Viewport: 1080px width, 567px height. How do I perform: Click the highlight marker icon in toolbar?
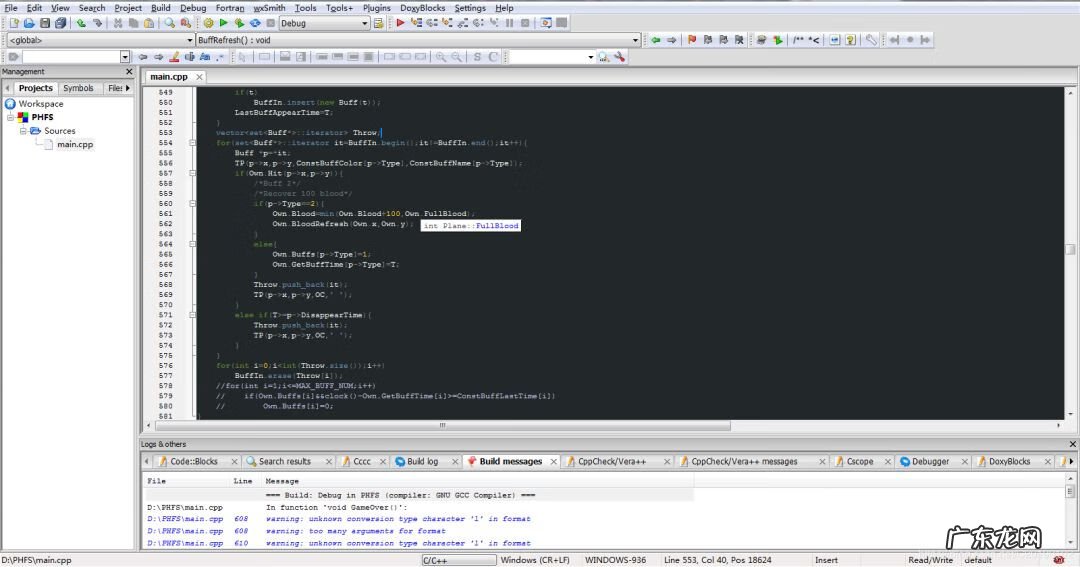174,57
